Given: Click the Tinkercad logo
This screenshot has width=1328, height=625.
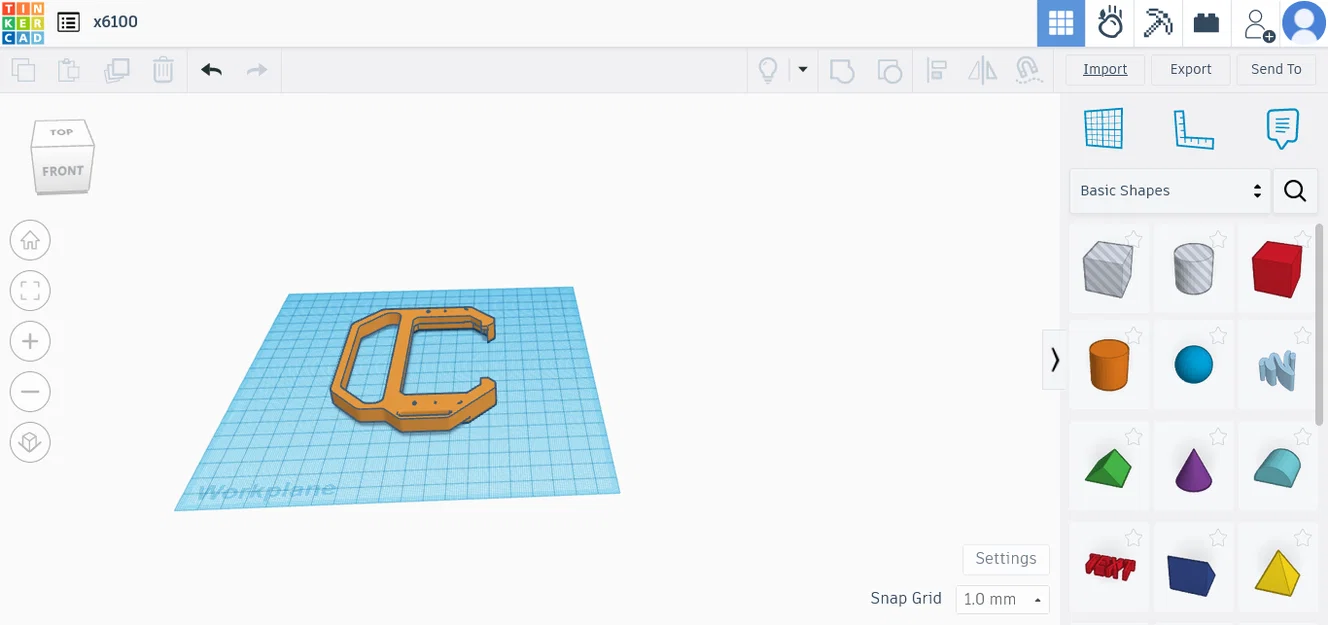Looking at the screenshot, I should pyautogui.click(x=22, y=23).
